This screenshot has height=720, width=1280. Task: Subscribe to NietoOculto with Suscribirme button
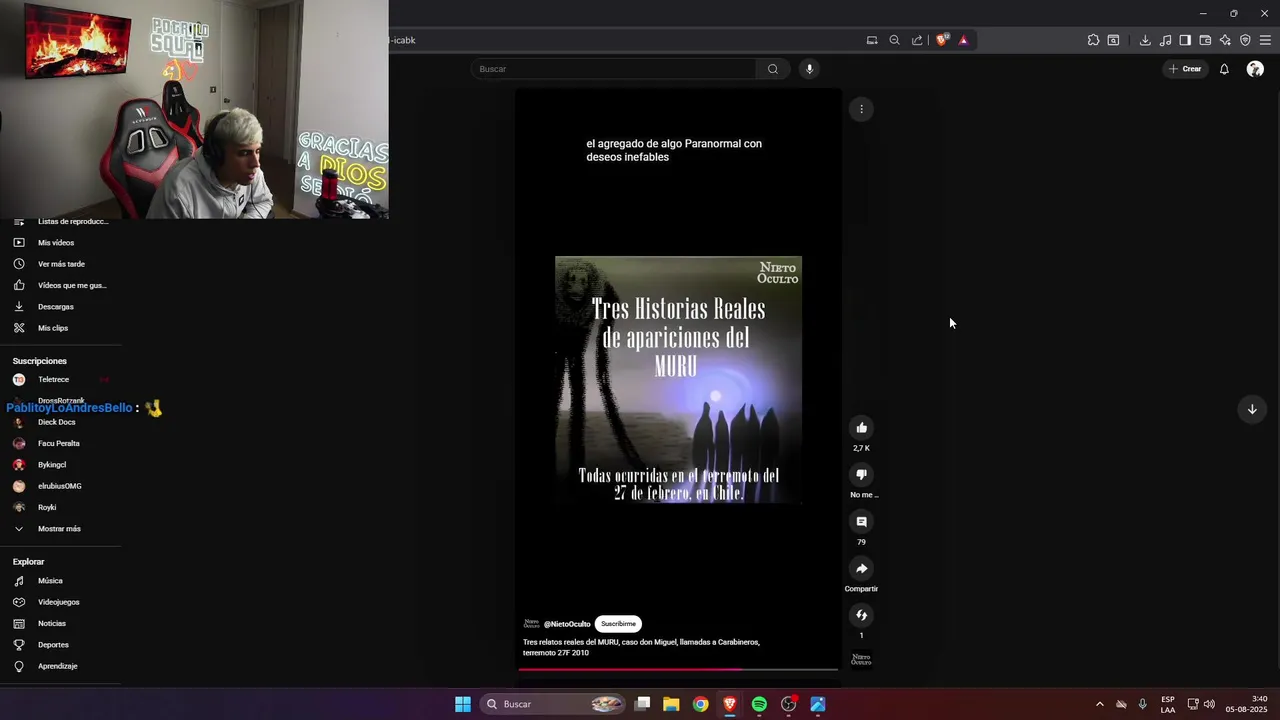pyautogui.click(x=618, y=624)
